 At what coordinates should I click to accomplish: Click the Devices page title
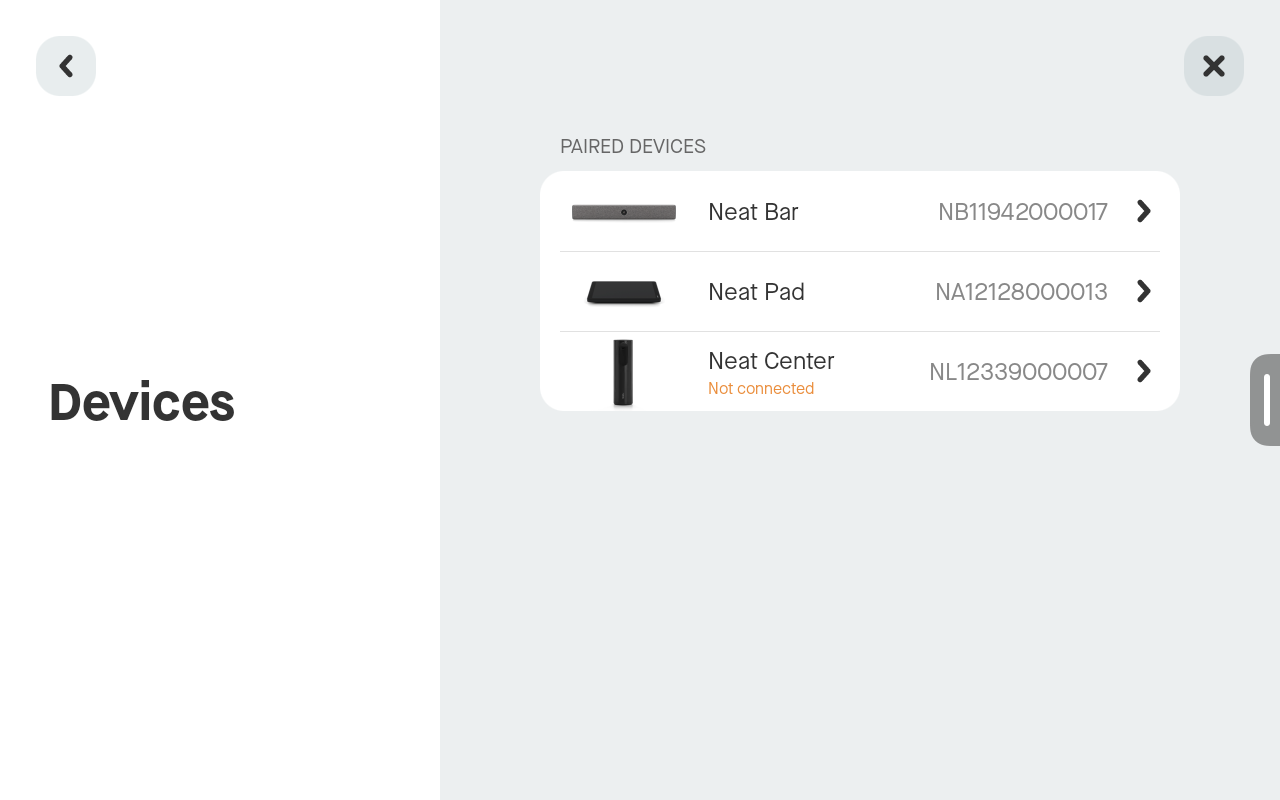141,402
